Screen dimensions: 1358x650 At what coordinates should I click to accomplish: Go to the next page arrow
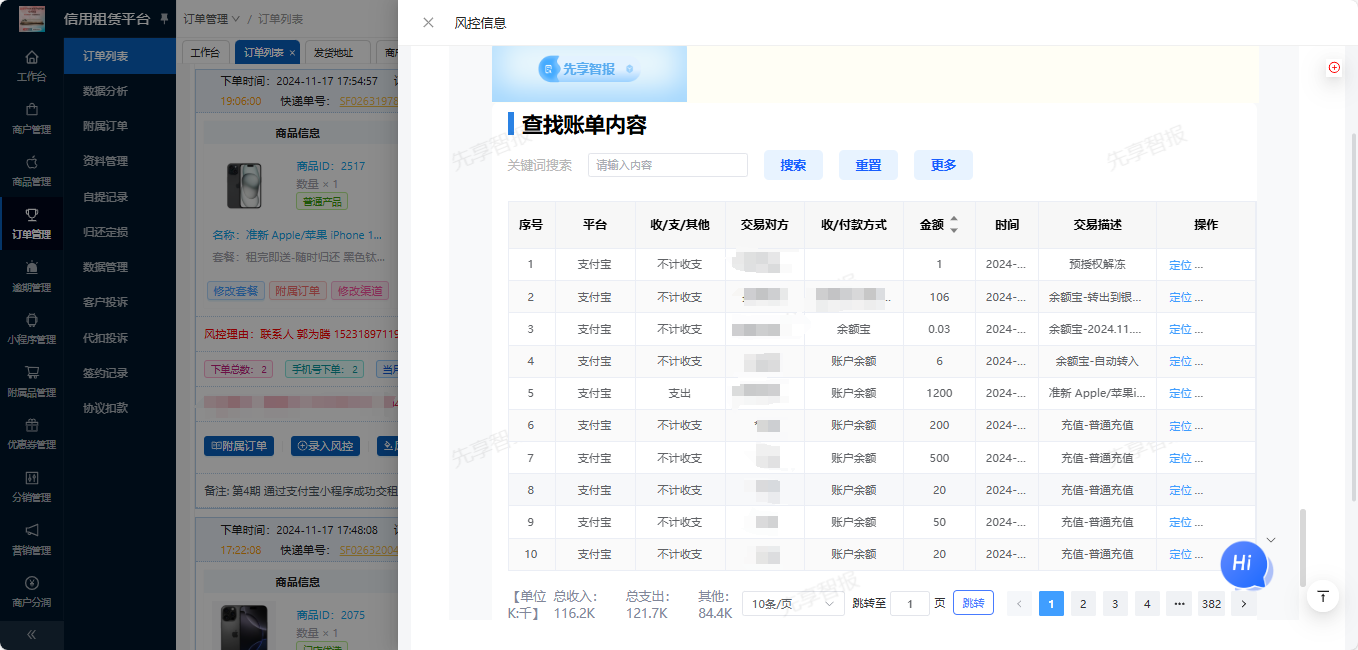[1244, 603]
